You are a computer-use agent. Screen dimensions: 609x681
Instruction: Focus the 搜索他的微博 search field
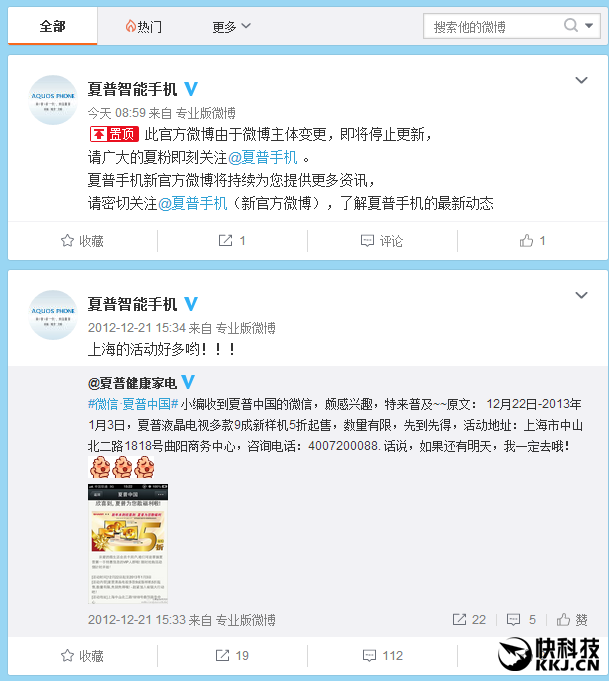coord(493,26)
